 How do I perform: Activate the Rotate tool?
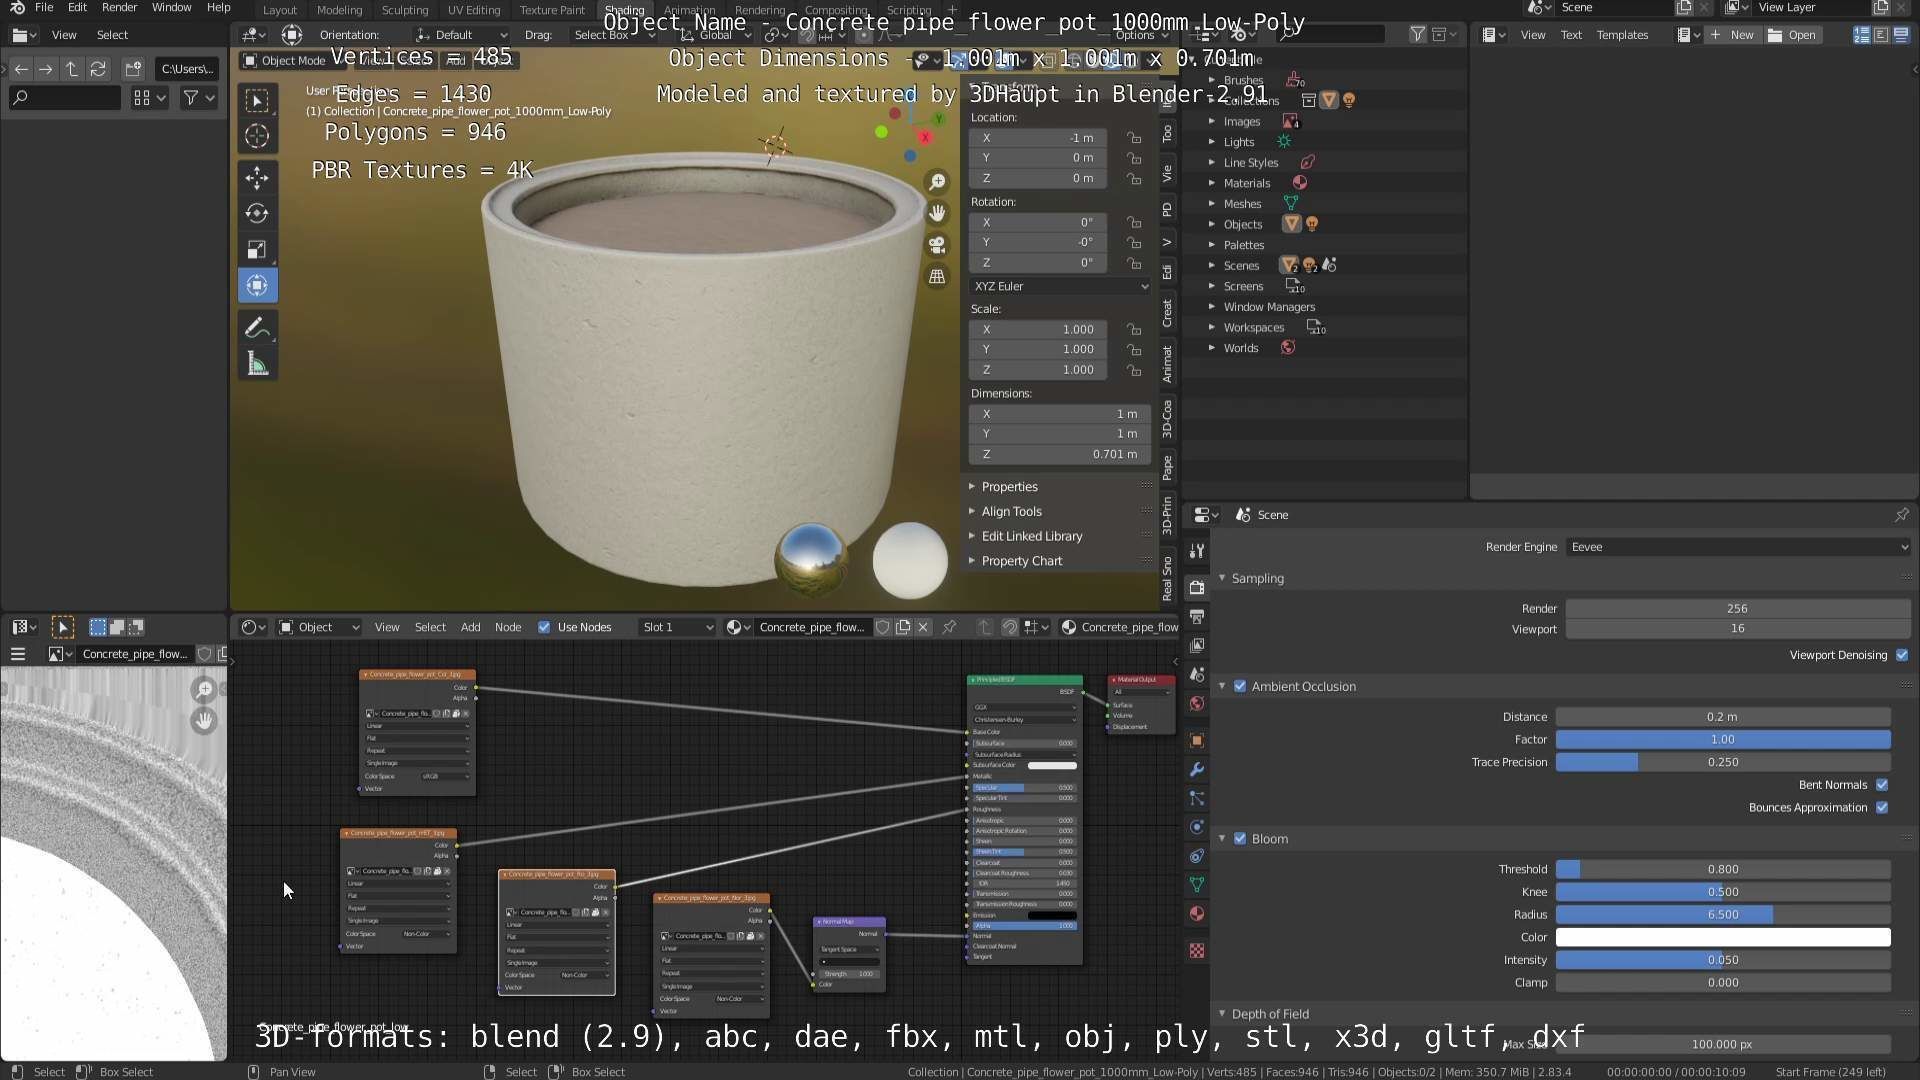click(257, 213)
